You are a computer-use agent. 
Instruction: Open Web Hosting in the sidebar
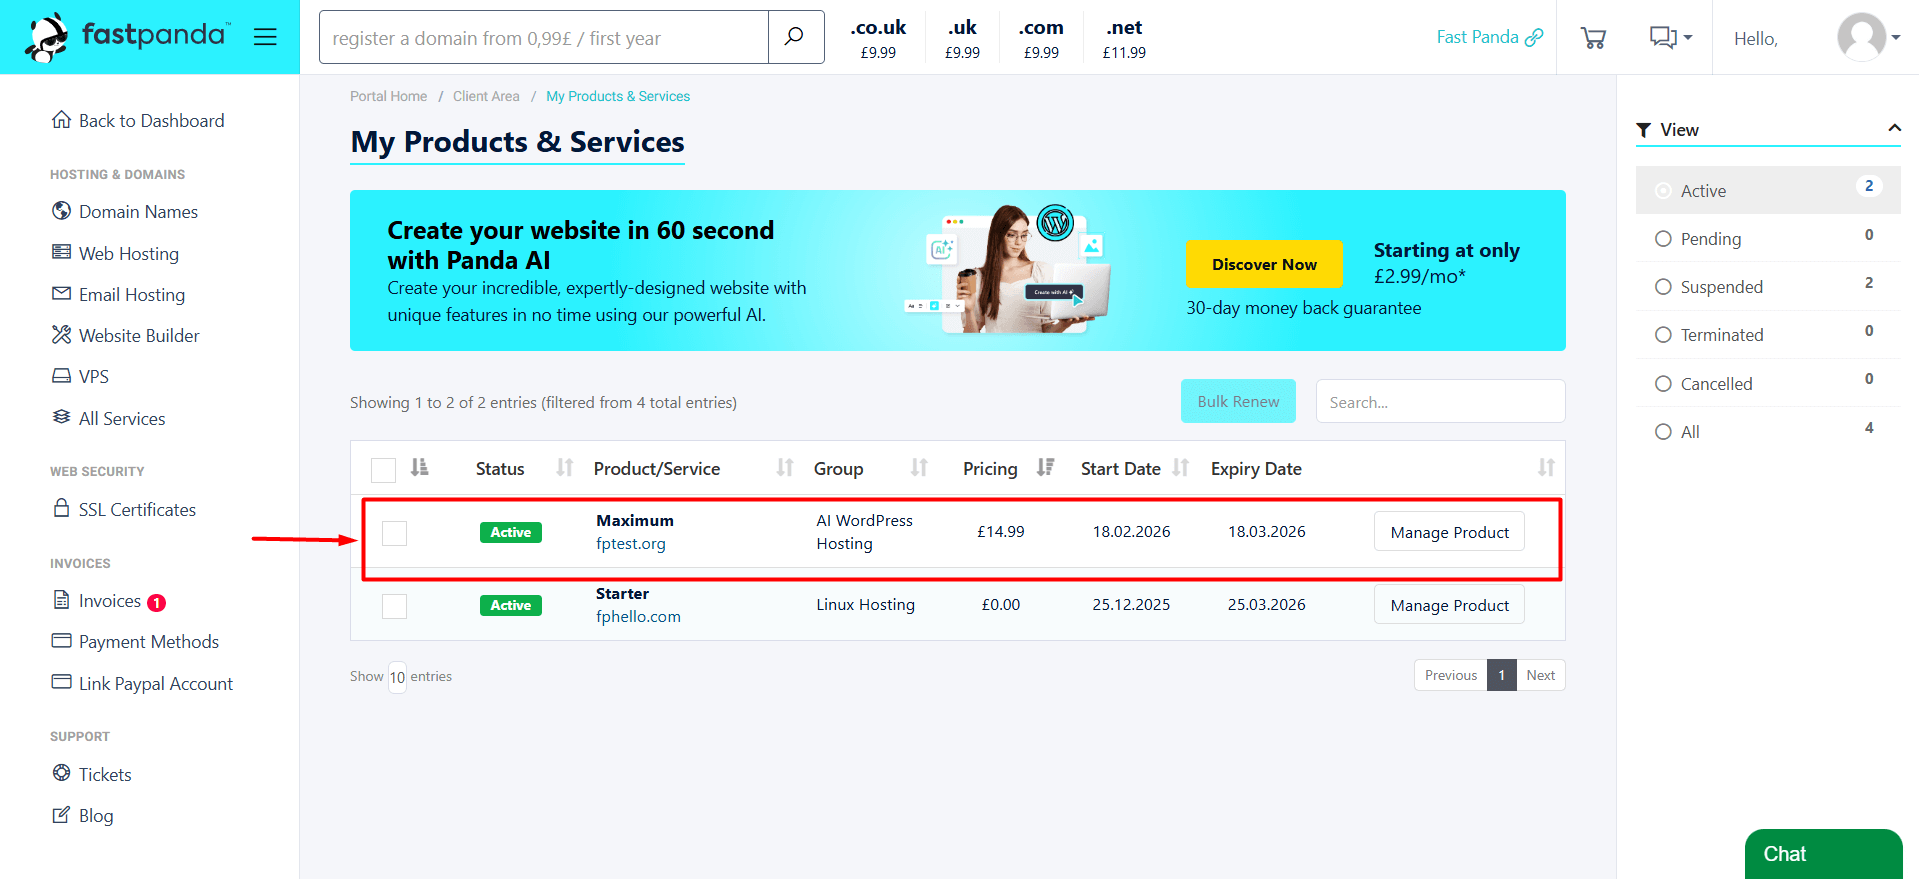128,254
